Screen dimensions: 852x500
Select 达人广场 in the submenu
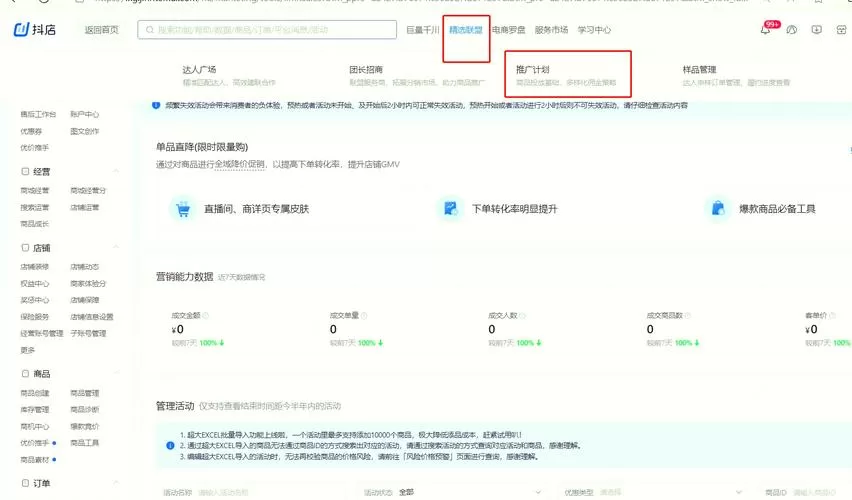[x=199, y=70]
